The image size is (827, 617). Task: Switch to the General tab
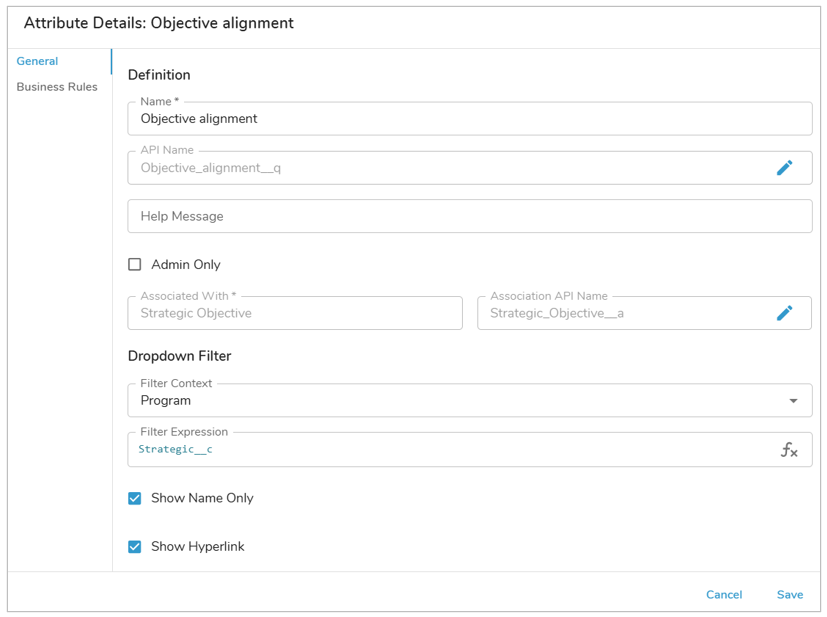[37, 61]
